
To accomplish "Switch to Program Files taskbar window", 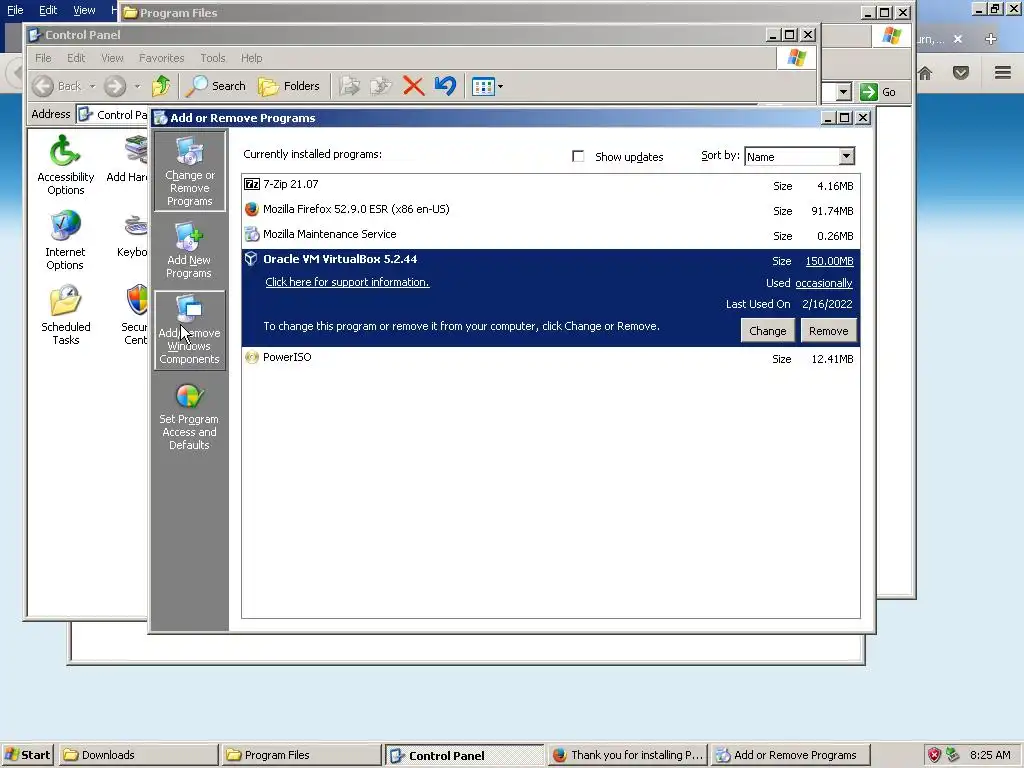I will pos(300,755).
